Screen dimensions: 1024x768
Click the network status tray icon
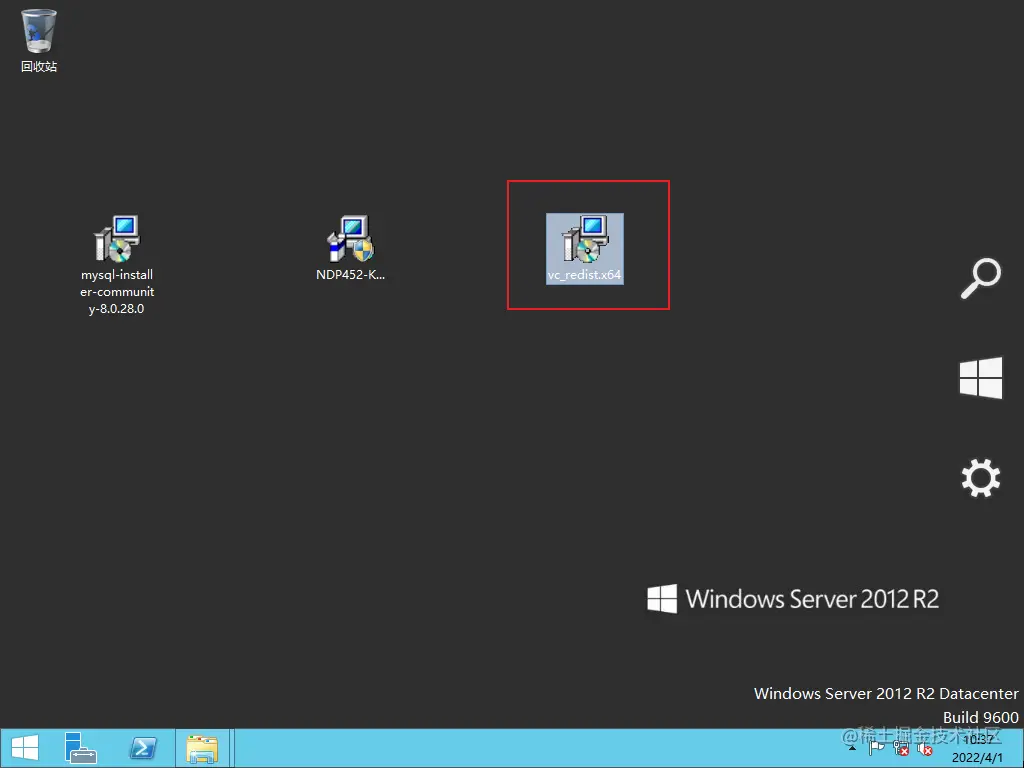pos(901,748)
